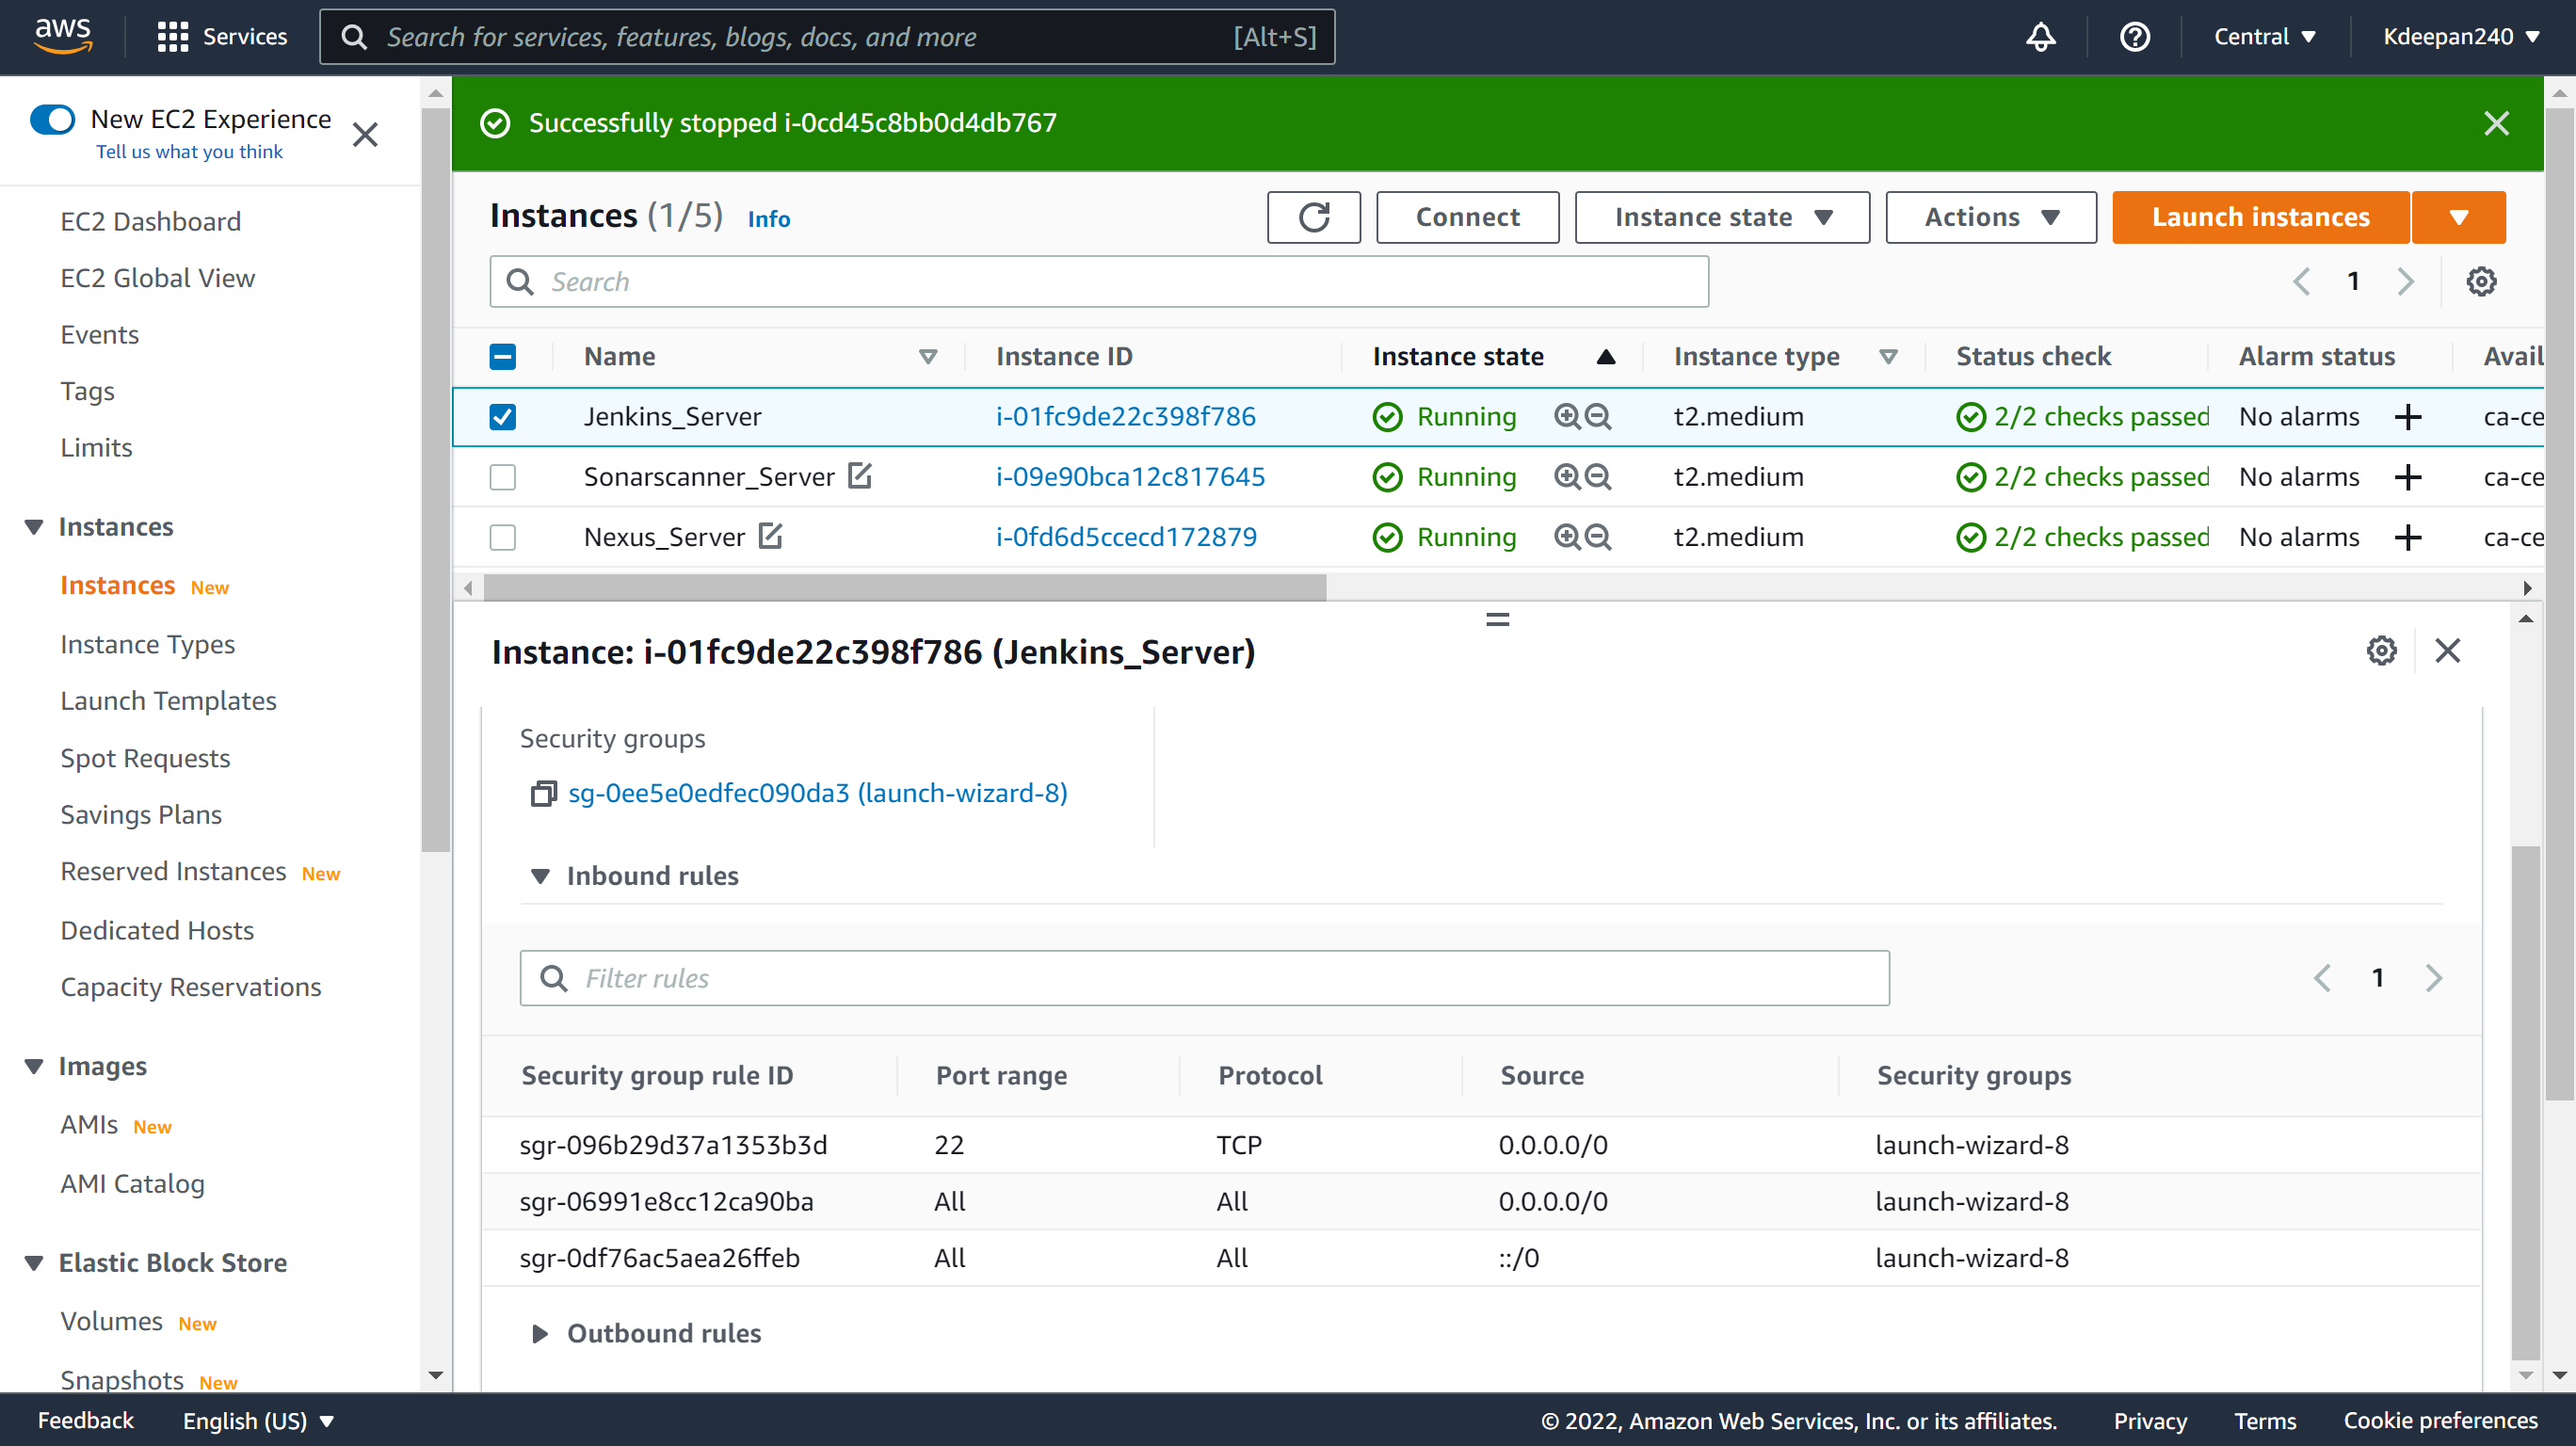Open security group sg-0ee5e0edfec090da3 link
The image size is (2576, 1446).
(x=817, y=793)
